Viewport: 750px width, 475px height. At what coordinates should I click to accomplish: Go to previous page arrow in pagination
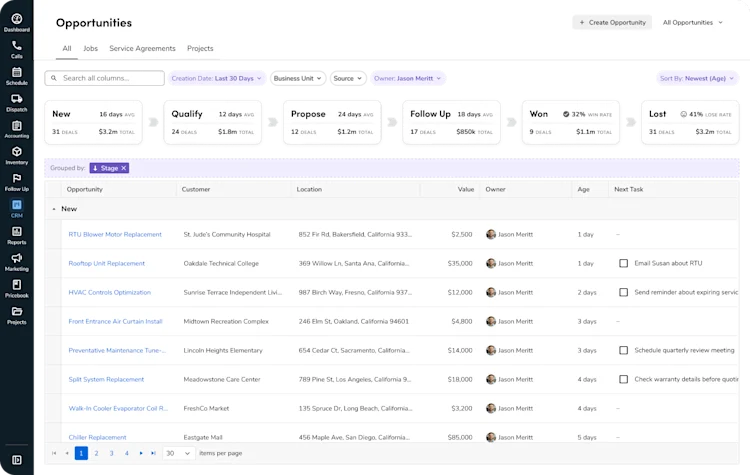tap(67, 453)
